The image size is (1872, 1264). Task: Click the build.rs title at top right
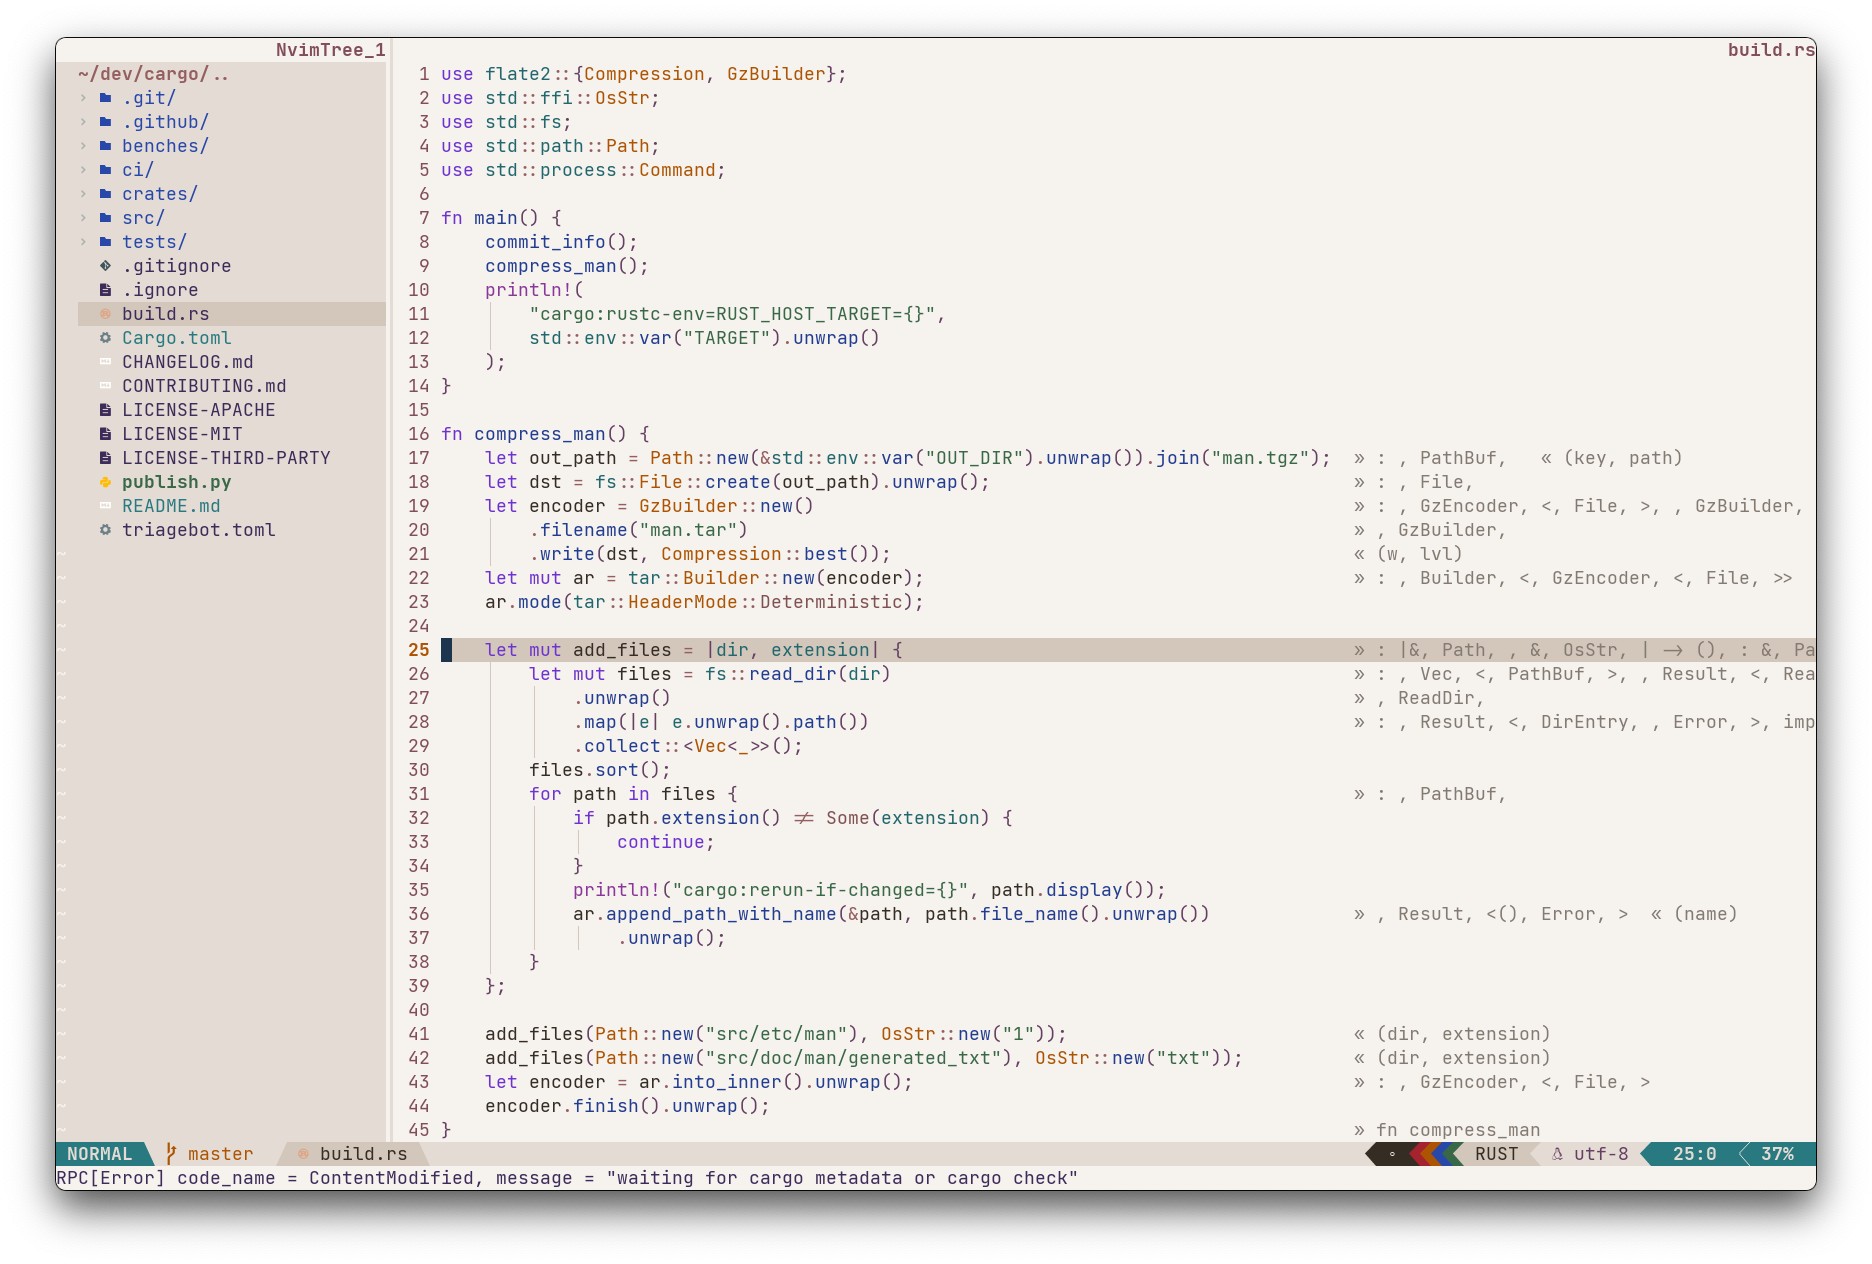coord(1769,50)
